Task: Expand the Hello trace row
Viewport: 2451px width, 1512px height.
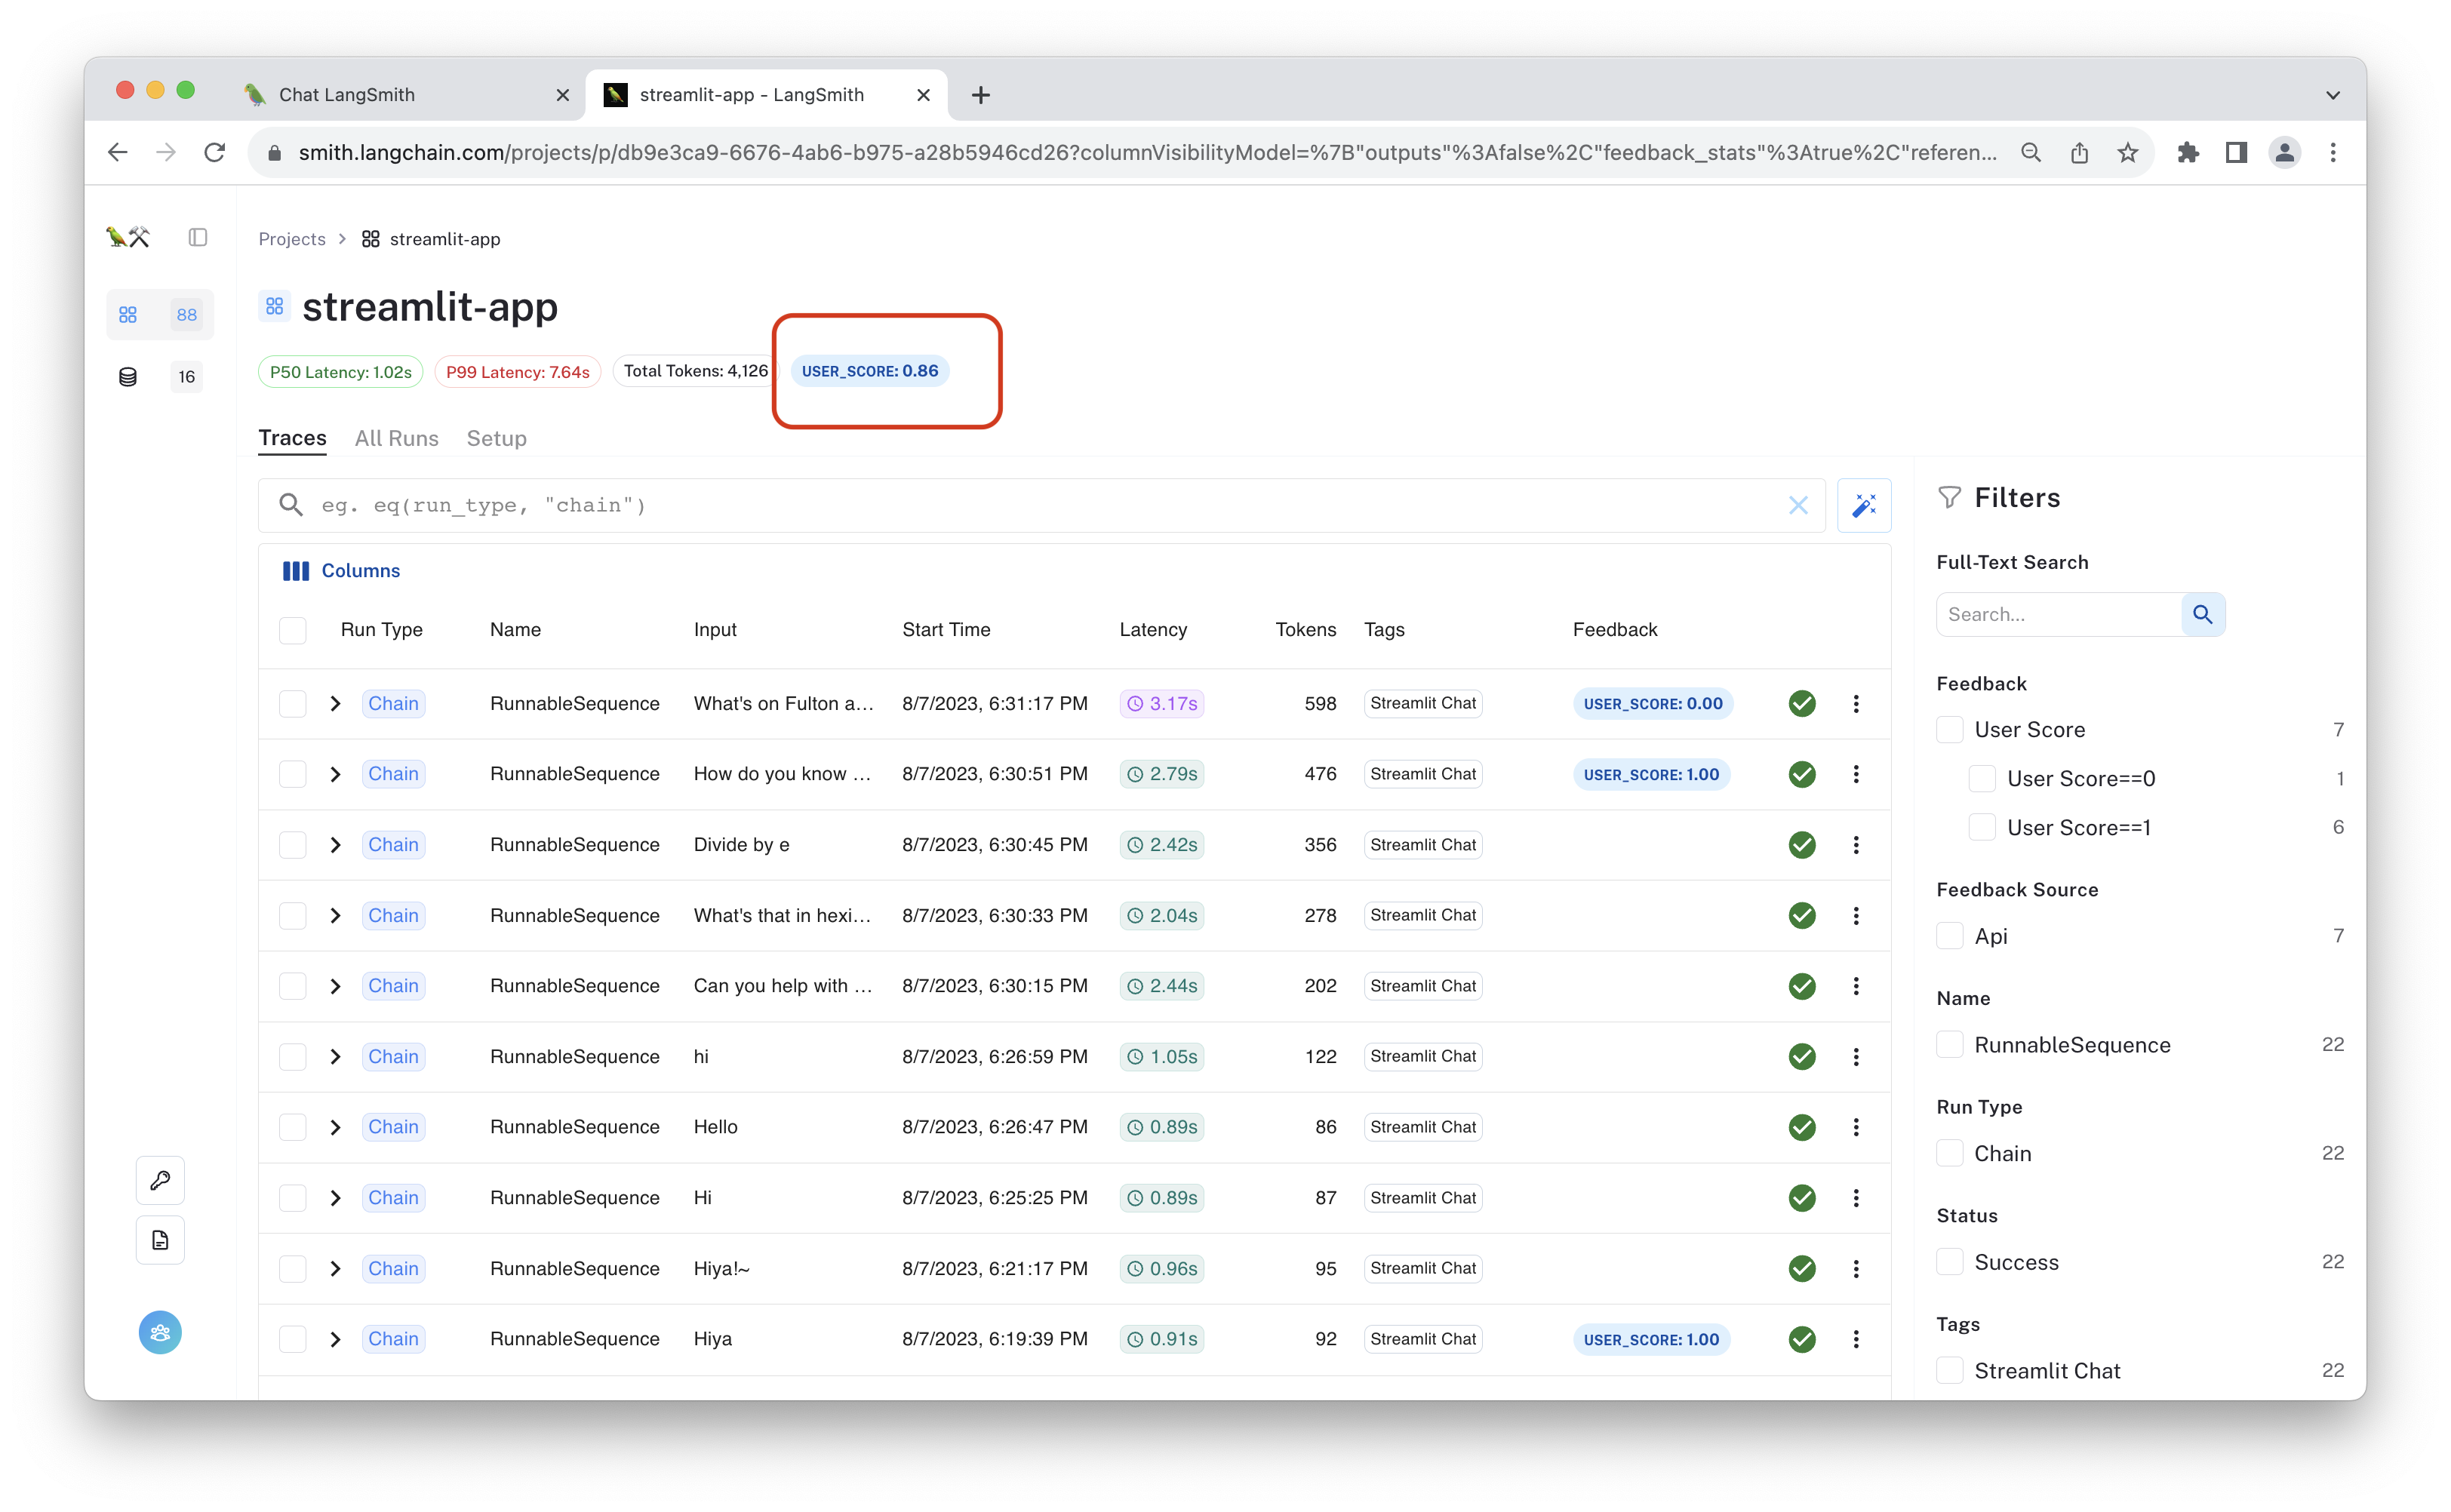Action: click(335, 1127)
